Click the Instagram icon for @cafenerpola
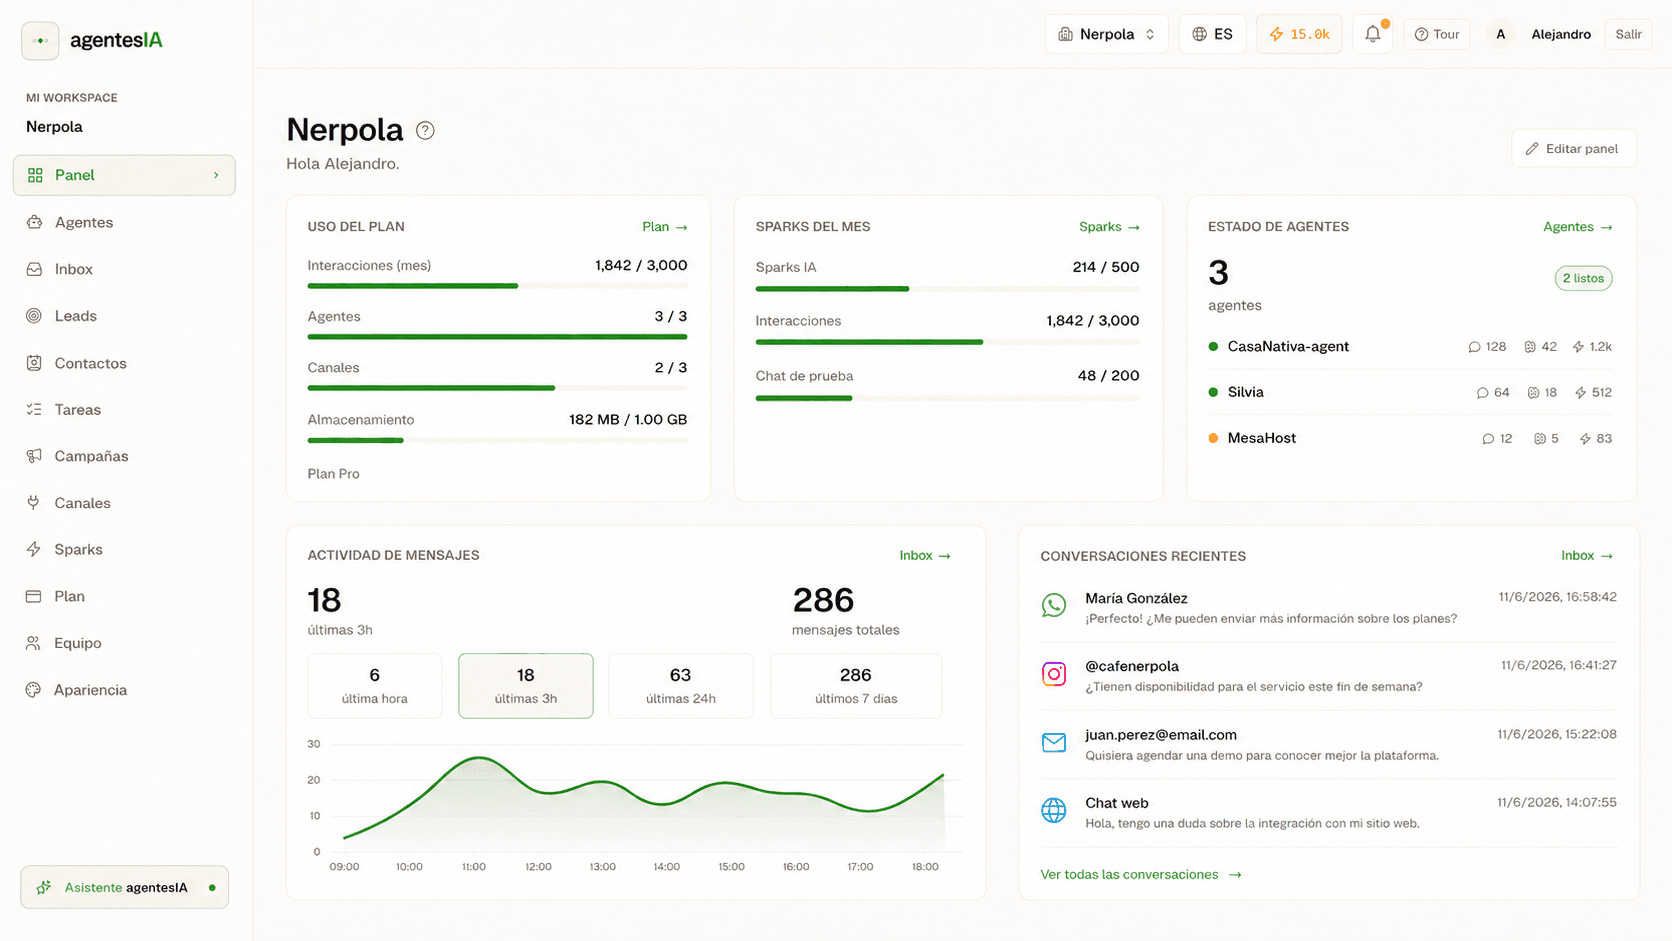The height and width of the screenshot is (941, 1672). click(x=1054, y=674)
